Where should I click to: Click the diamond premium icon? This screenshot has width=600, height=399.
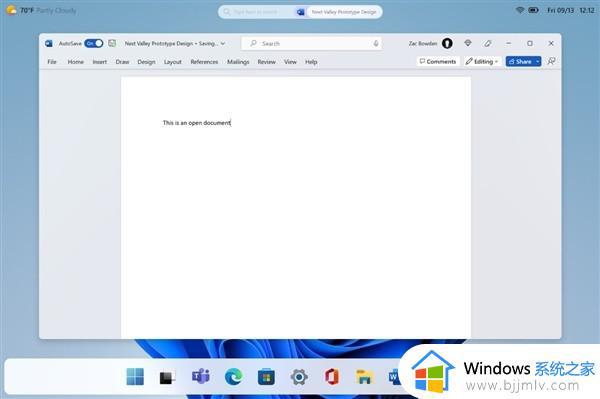[x=468, y=43]
